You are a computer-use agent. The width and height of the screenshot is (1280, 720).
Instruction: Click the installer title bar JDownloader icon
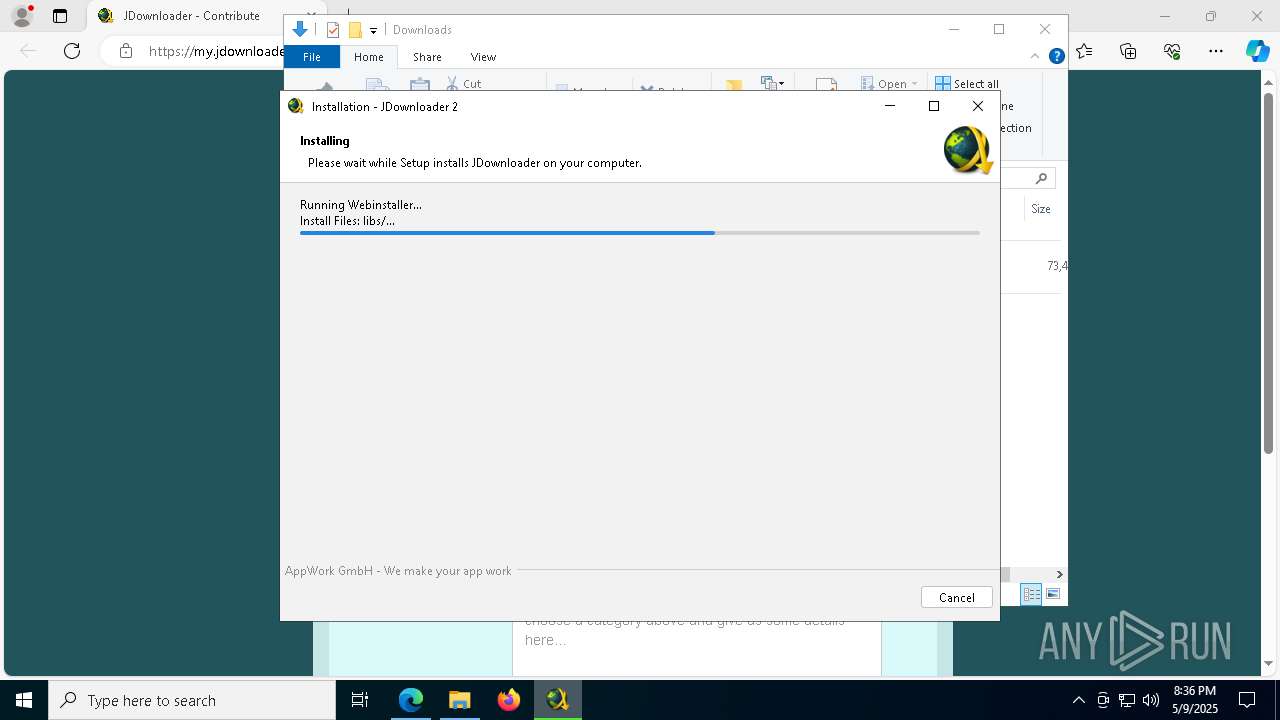coord(295,106)
